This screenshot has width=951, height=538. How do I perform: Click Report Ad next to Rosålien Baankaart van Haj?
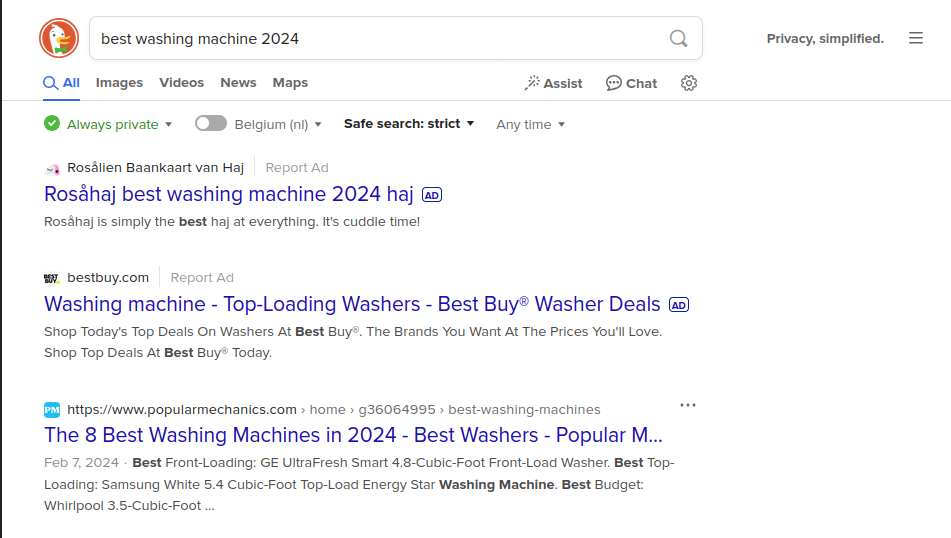pos(297,167)
